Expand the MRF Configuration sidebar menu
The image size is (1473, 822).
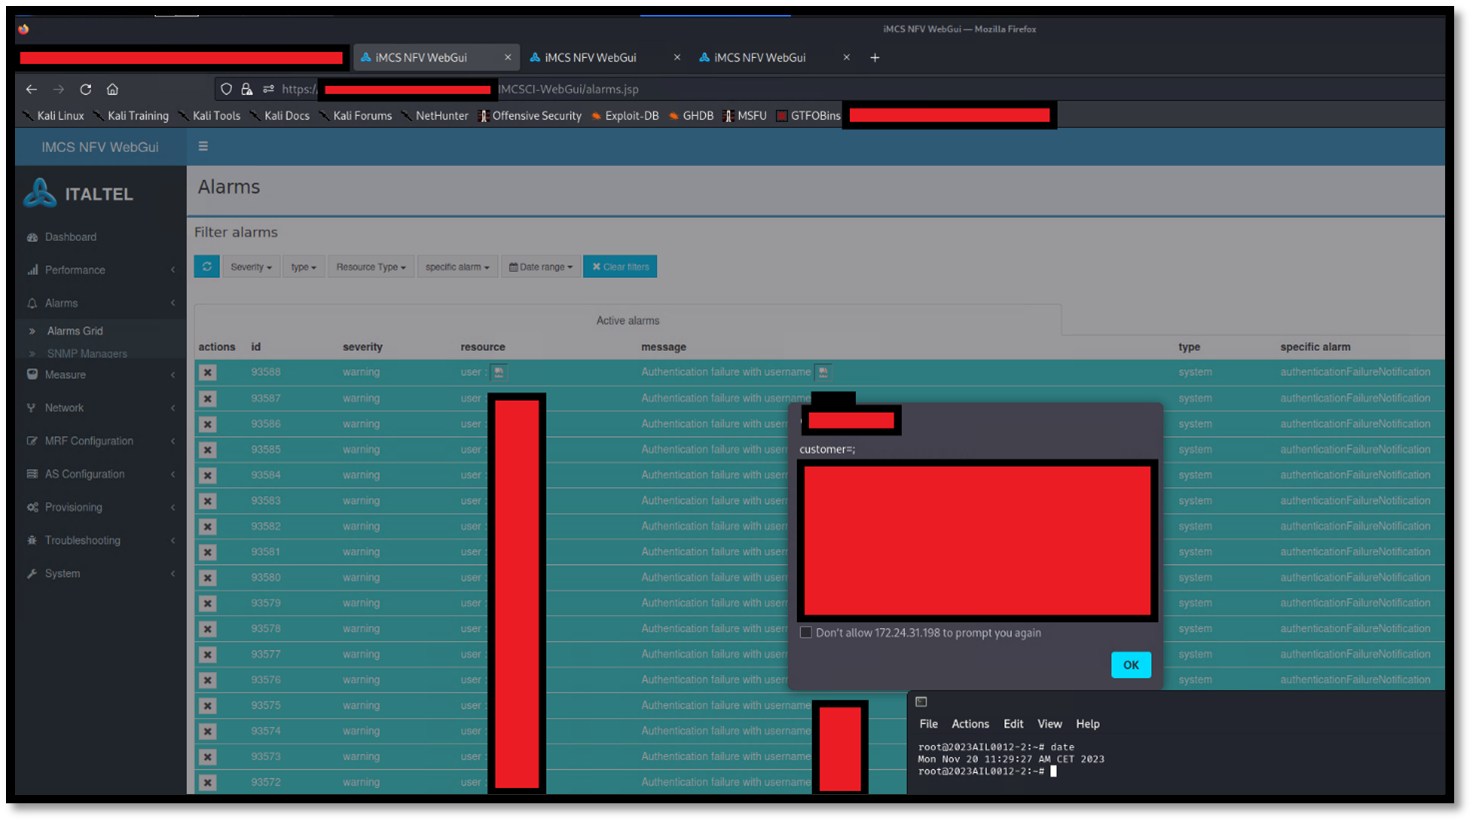coord(100,441)
